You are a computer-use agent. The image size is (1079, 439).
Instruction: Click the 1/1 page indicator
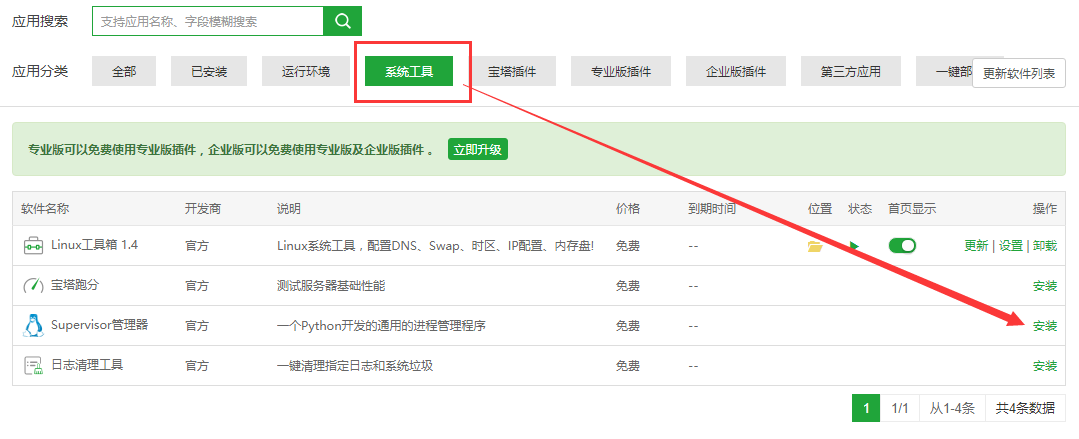pyautogui.click(x=900, y=408)
